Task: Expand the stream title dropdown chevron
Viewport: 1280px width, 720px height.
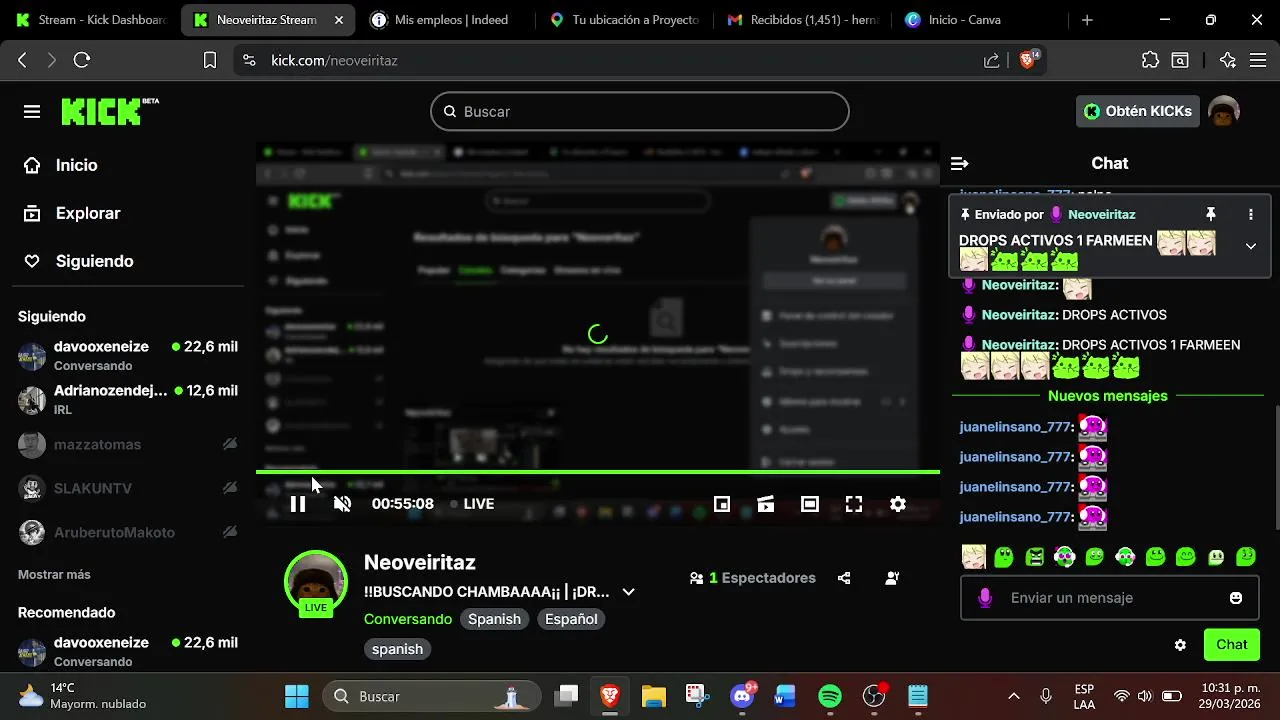Action: (628, 592)
